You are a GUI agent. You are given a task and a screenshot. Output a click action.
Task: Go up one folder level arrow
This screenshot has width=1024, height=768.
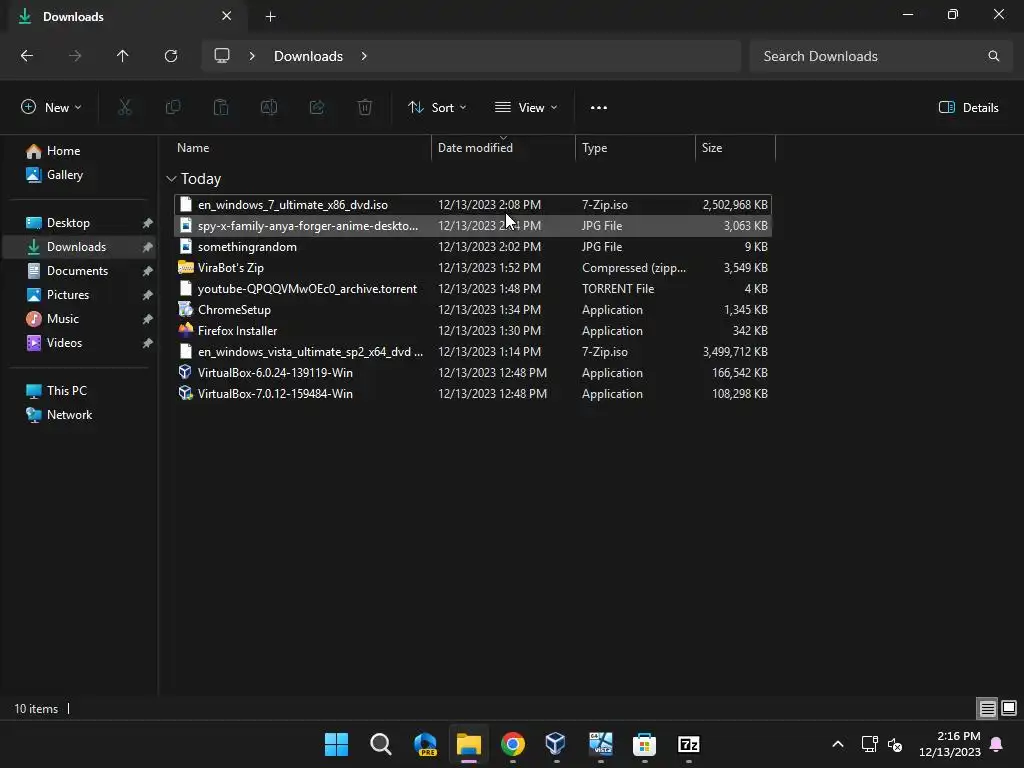pyautogui.click(x=123, y=56)
